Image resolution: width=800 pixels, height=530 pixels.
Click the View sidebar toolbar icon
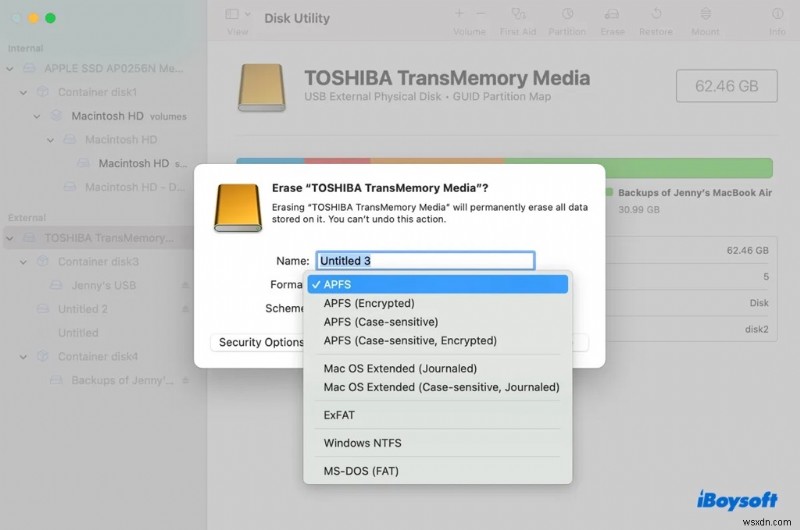point(232,14)
